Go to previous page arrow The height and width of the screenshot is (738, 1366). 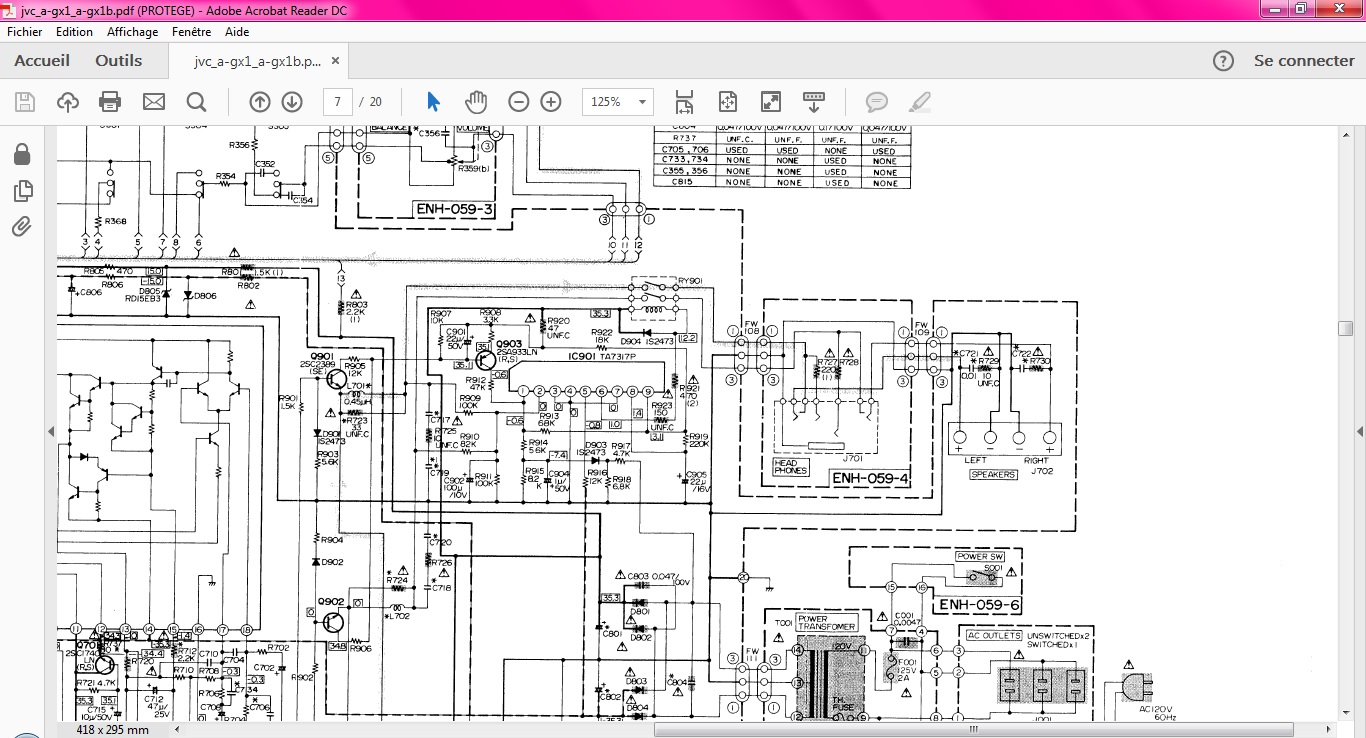click(260, 101)
